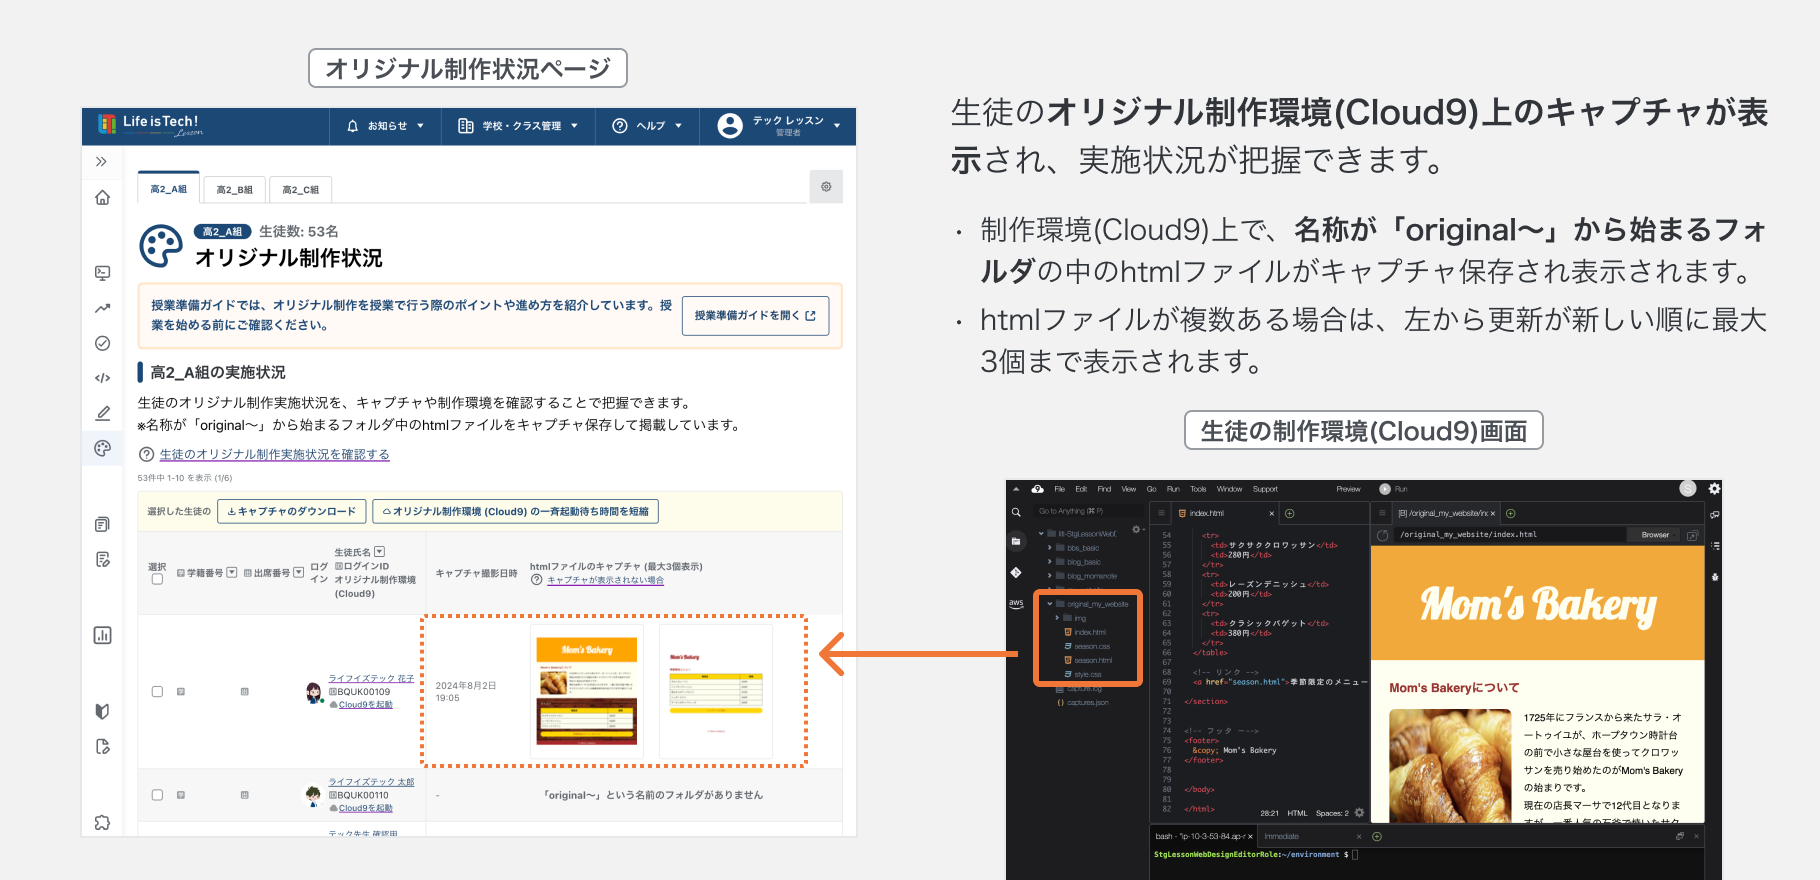Image resolution: width=1820 pixels, height=880 pixels.
Task: Click the Cloud9 一斉起動待ち時間を短縮 button
Action: pos(515,511)
